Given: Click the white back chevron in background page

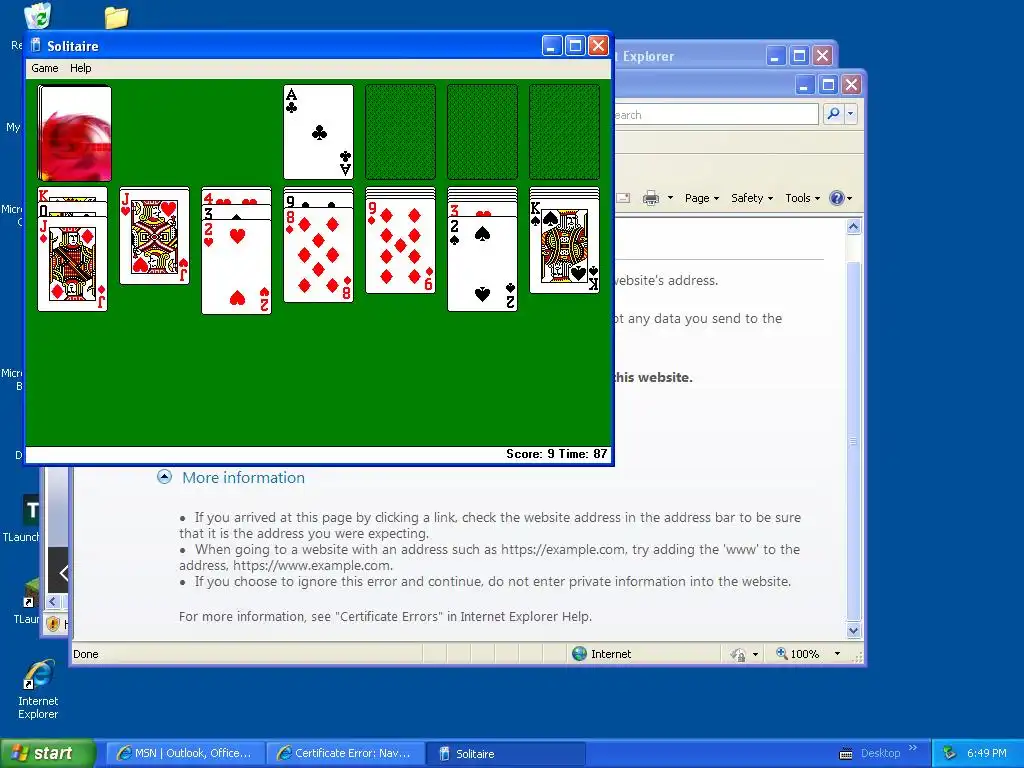Looking at the screenshot, I should point(63,573).
